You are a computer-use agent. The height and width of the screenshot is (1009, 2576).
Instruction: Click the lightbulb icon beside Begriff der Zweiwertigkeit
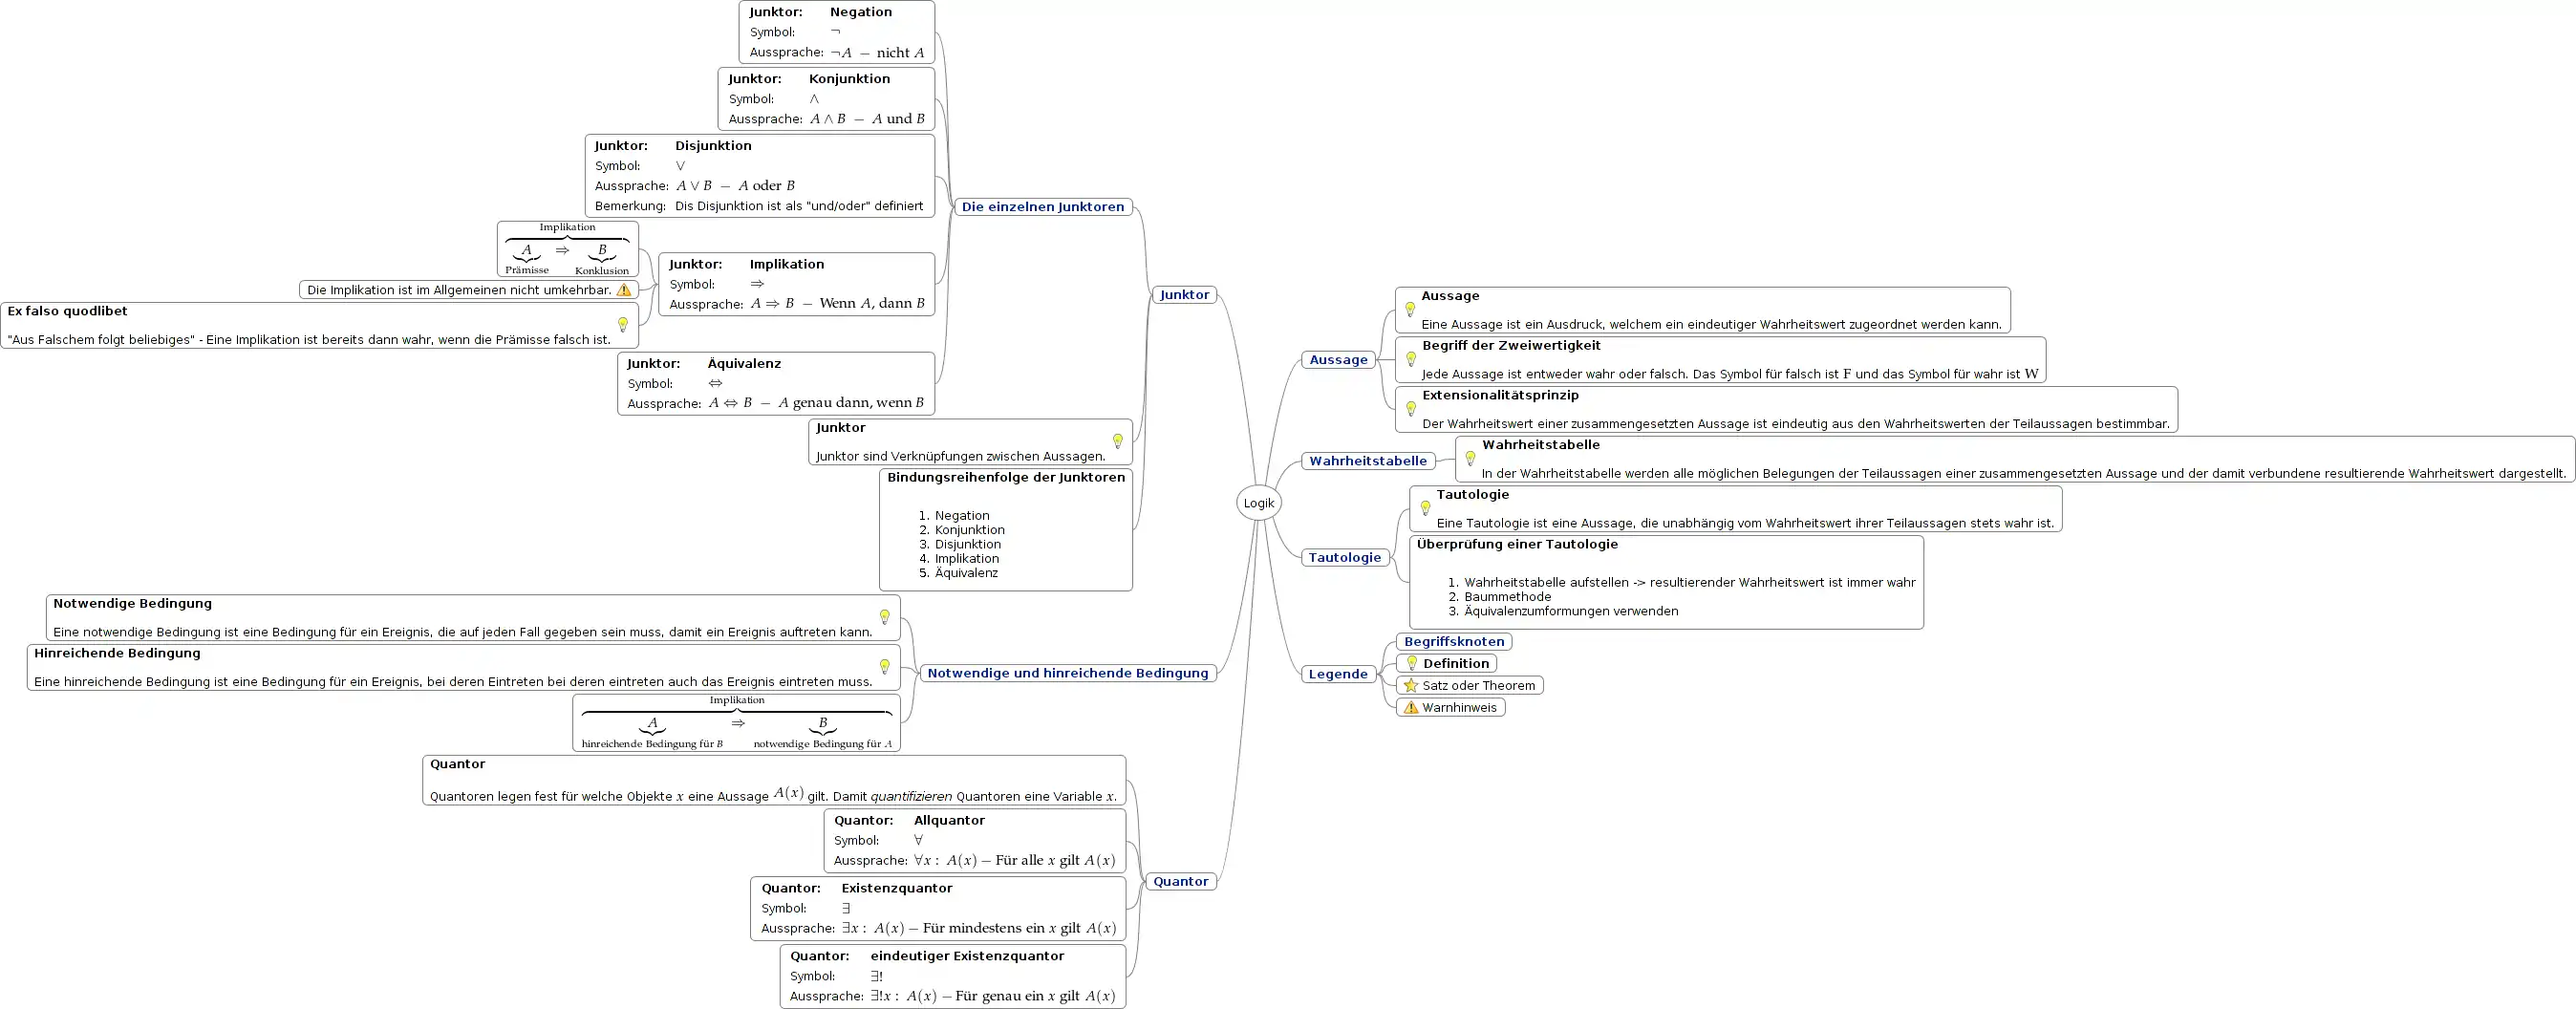(x=1411, y=359)
